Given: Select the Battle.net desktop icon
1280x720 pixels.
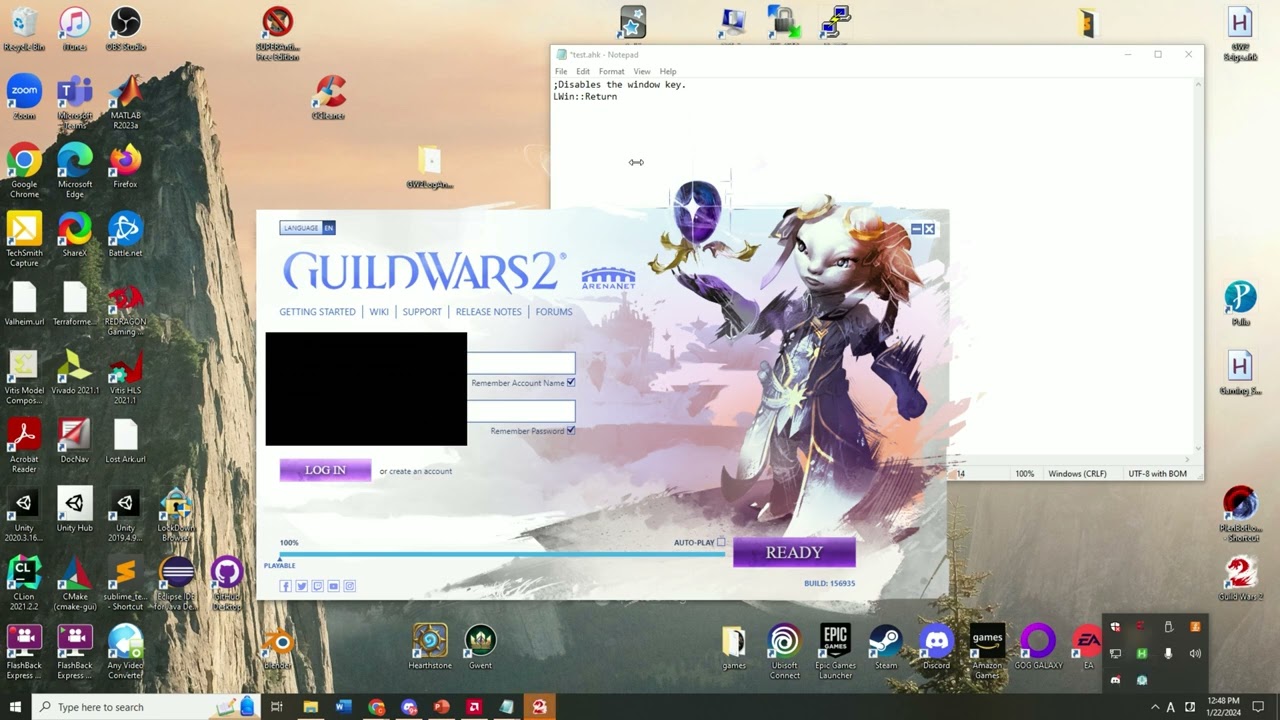Looking at the screenshot, I should [x=125, y=236].
